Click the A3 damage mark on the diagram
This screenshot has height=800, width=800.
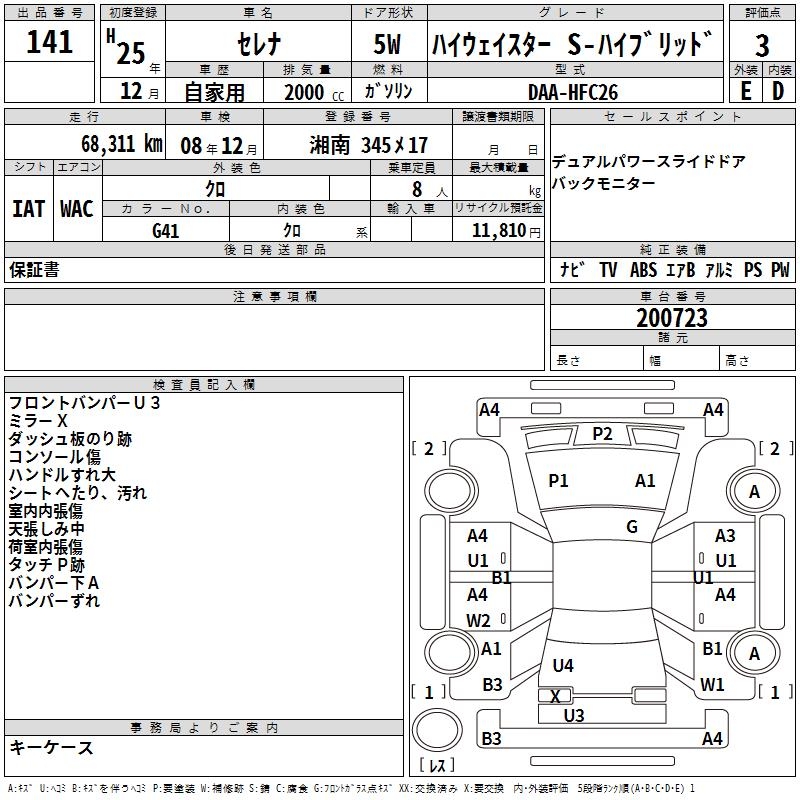coord(725,536)
